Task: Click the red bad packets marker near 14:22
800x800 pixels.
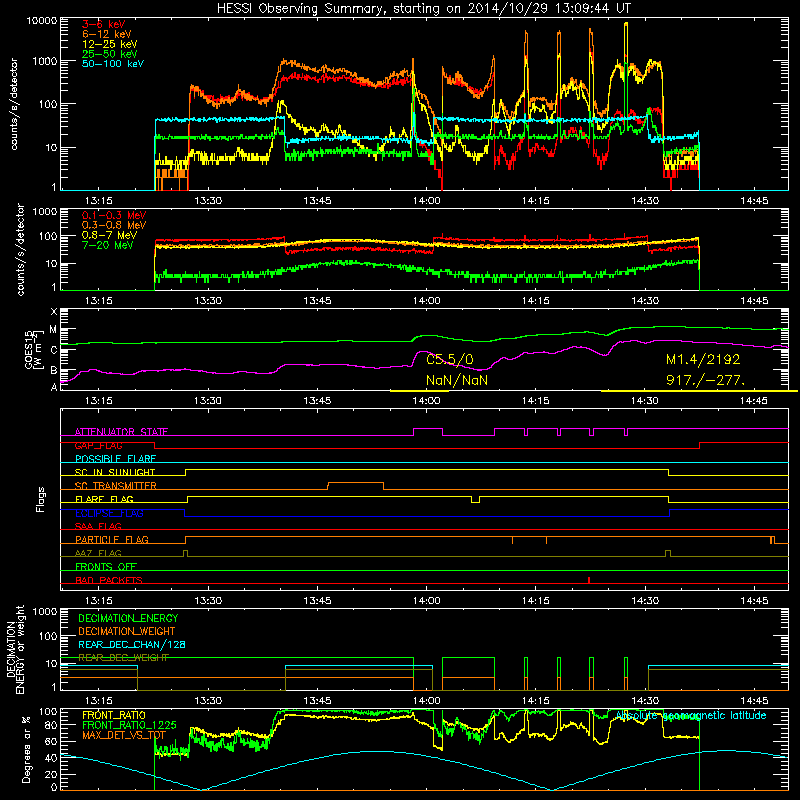Action: pos(589,580)
